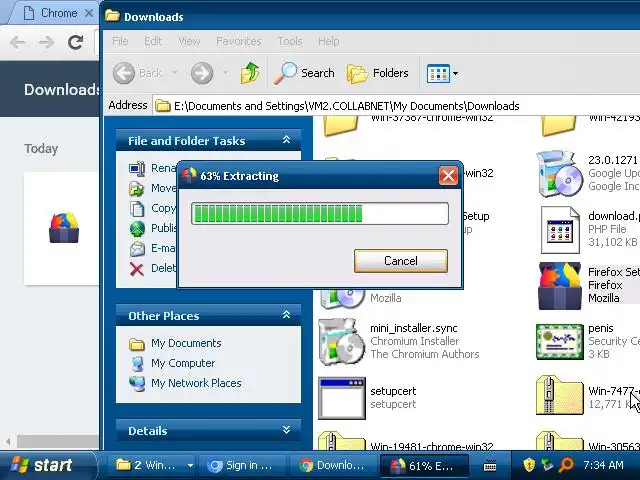Click the Safely Remove Hardware tray icon
The height and width of the screenshot is (480, 640).
click(x=547, y=465)
